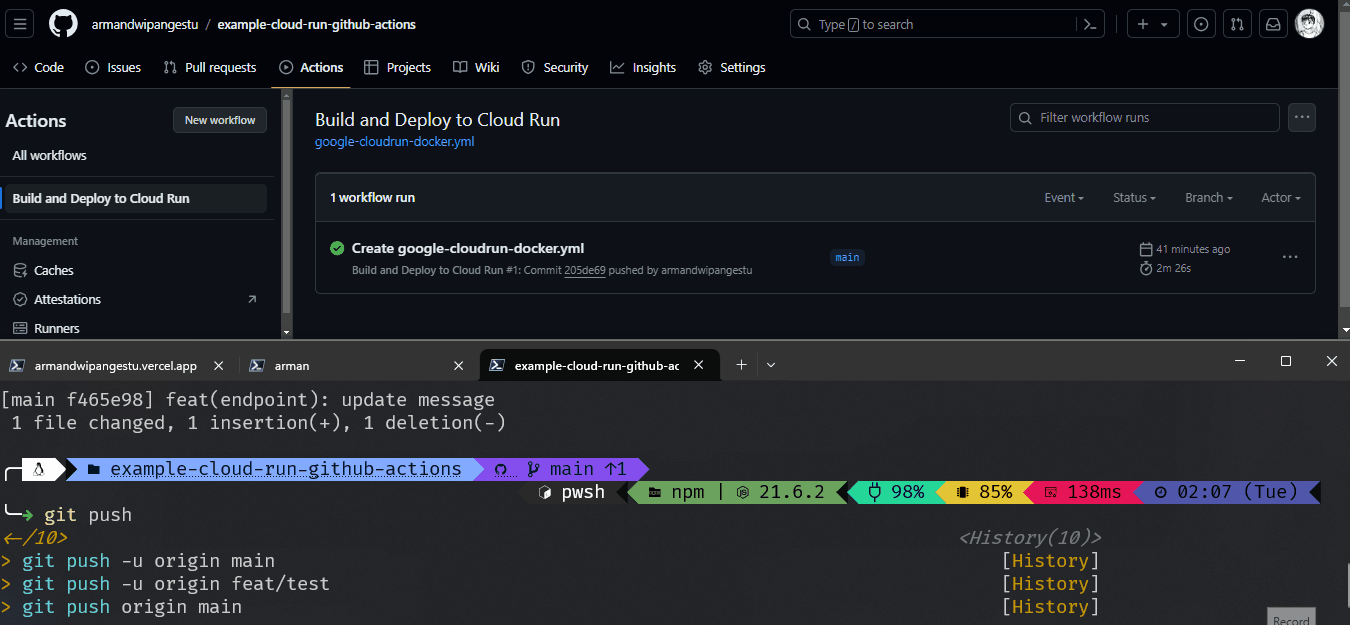Screen dimensions: 1350x625
Task: Click inside the Filter workflow runs field
Action: pos(1144,117)
